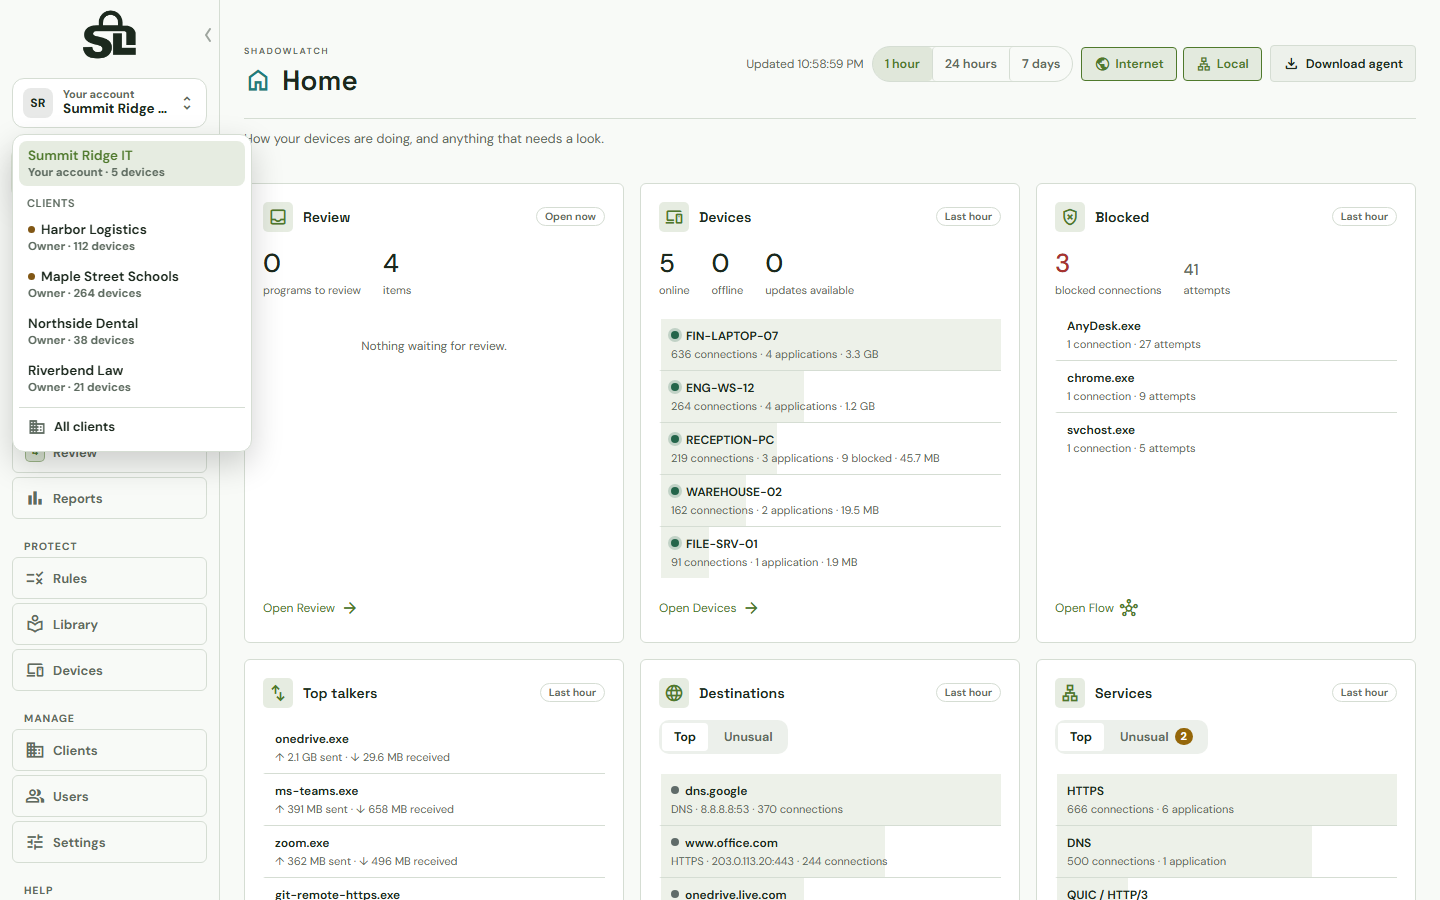This screenshot has height=900, width=1440.
Task: Open the onedrive.exe top talker row
Action: click(434, 748)
